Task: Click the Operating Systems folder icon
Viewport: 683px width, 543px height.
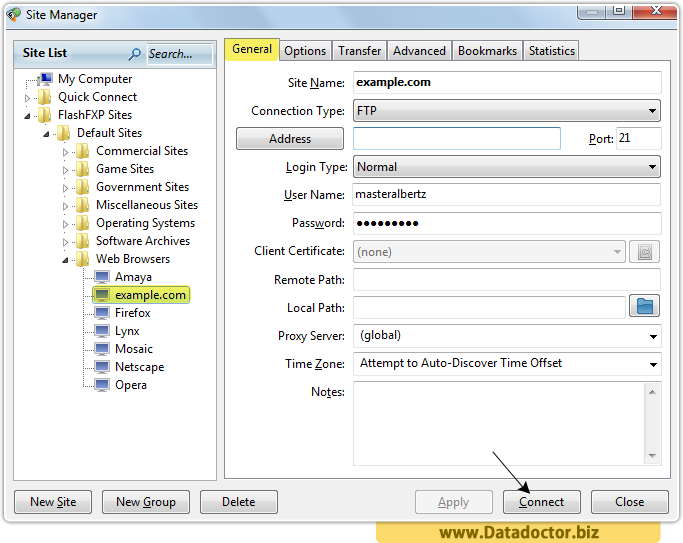Action: 83,223
